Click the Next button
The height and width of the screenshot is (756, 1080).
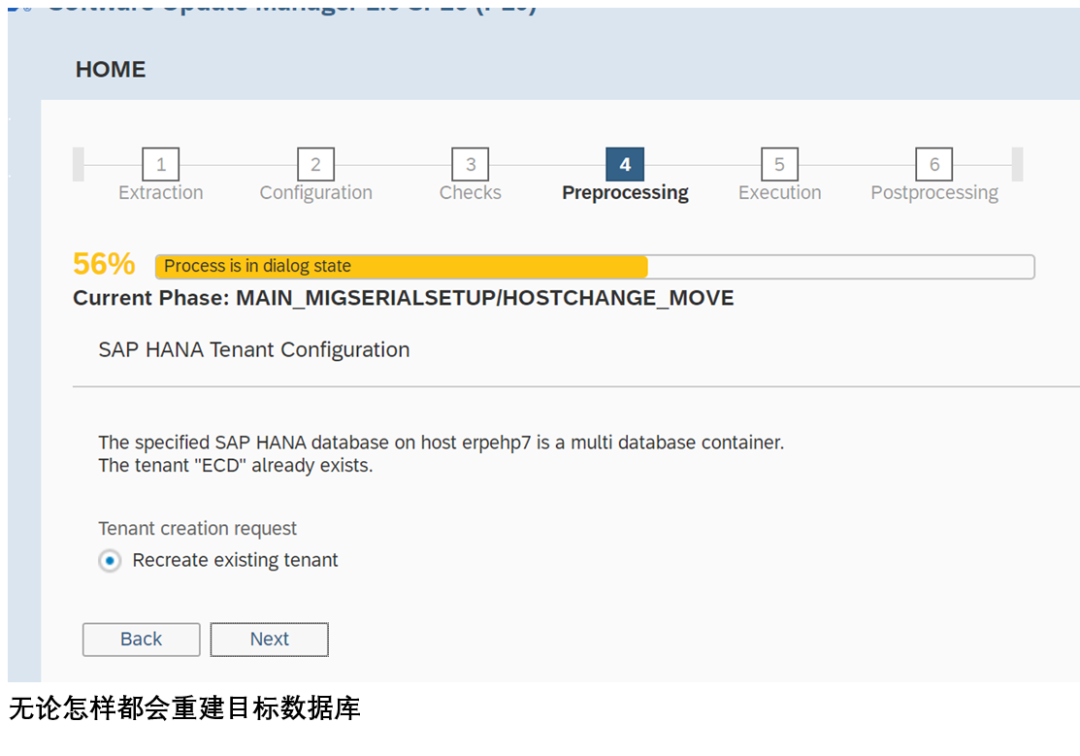coord(269,639)
